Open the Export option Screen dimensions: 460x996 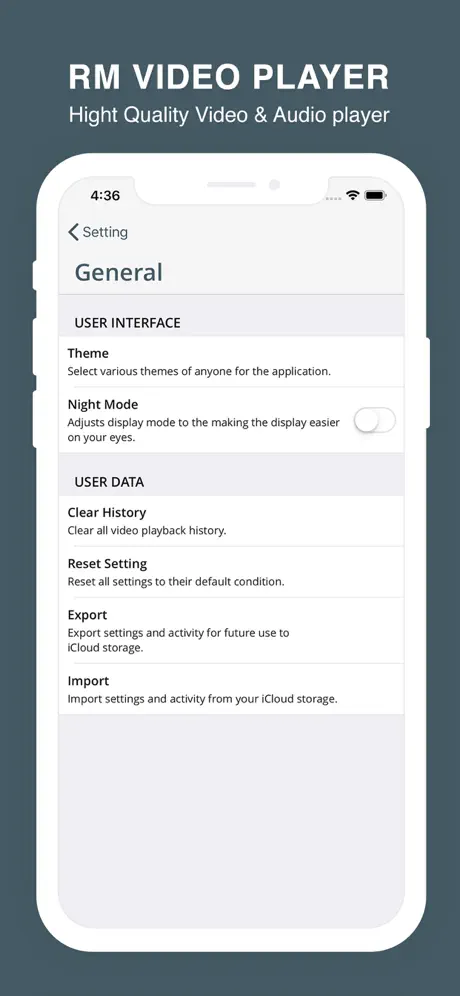[x=231, y=631]
